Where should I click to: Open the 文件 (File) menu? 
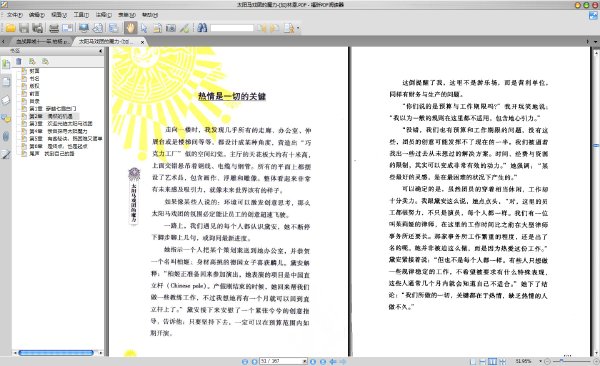pyautogui.click(x=15, y=15)
